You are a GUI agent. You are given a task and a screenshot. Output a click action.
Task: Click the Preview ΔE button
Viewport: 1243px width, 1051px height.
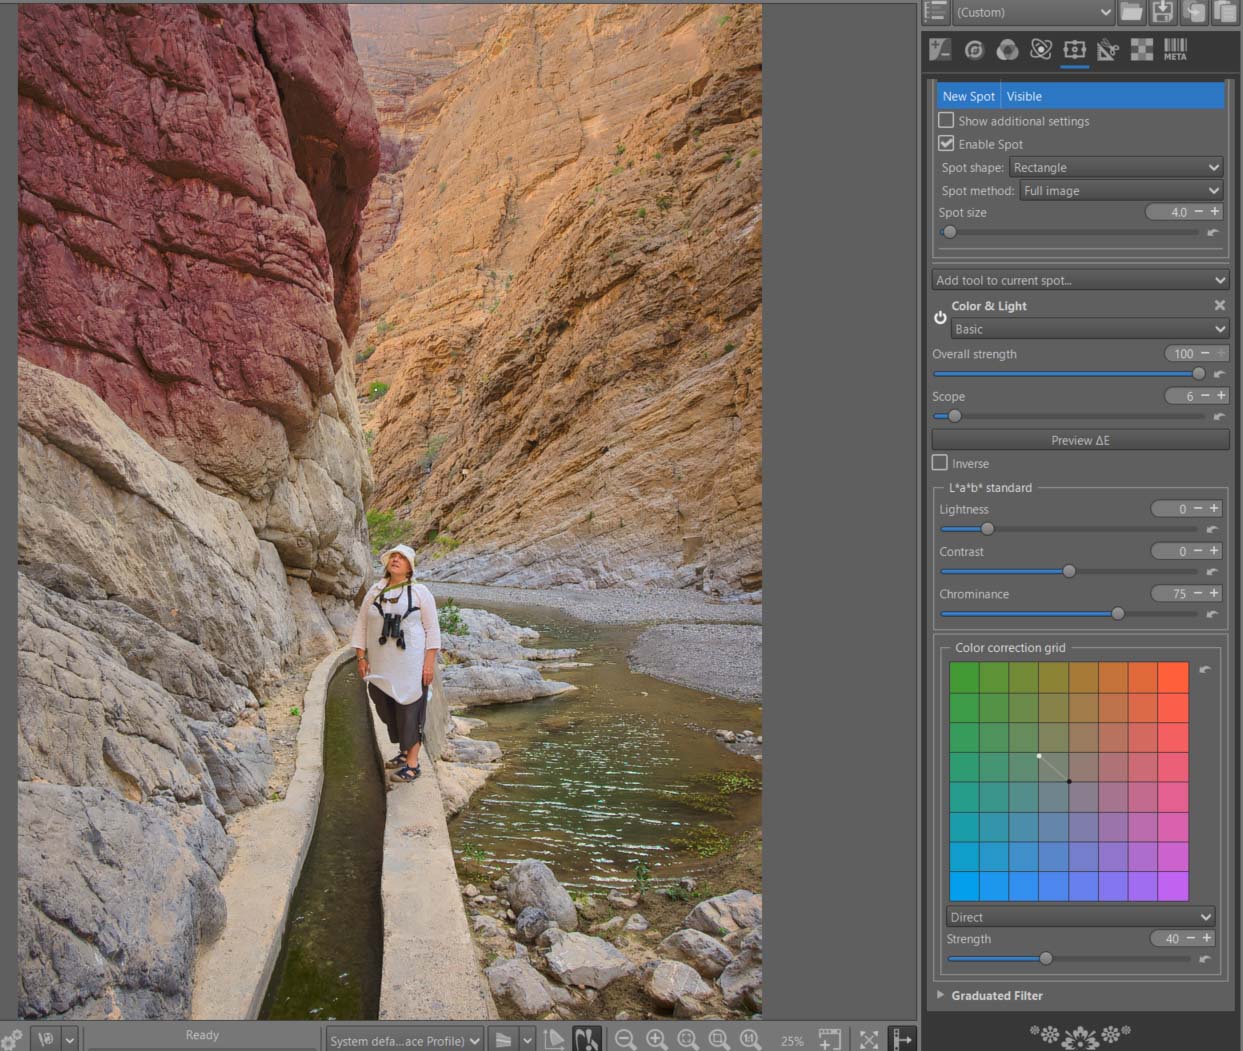[x=1080, y=440]
